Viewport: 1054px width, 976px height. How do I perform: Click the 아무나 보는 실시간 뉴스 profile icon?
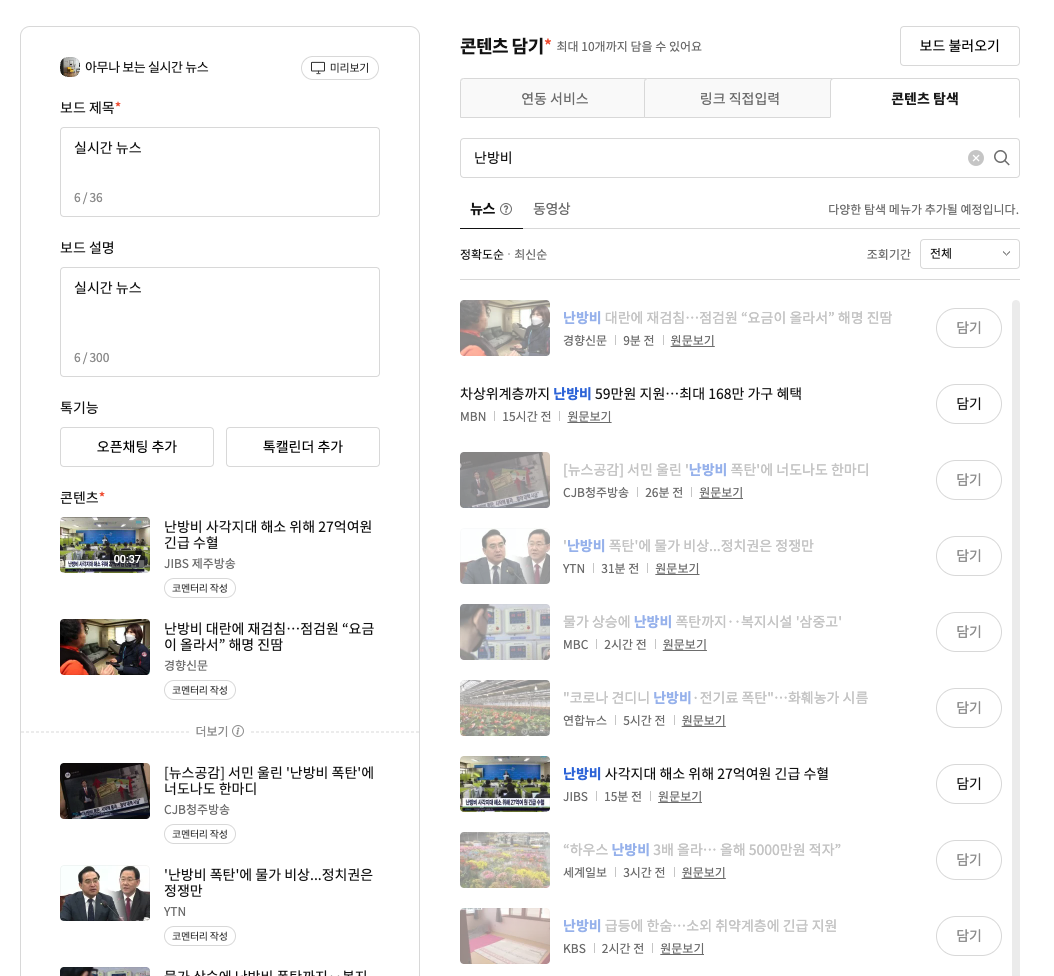(70, 67)
